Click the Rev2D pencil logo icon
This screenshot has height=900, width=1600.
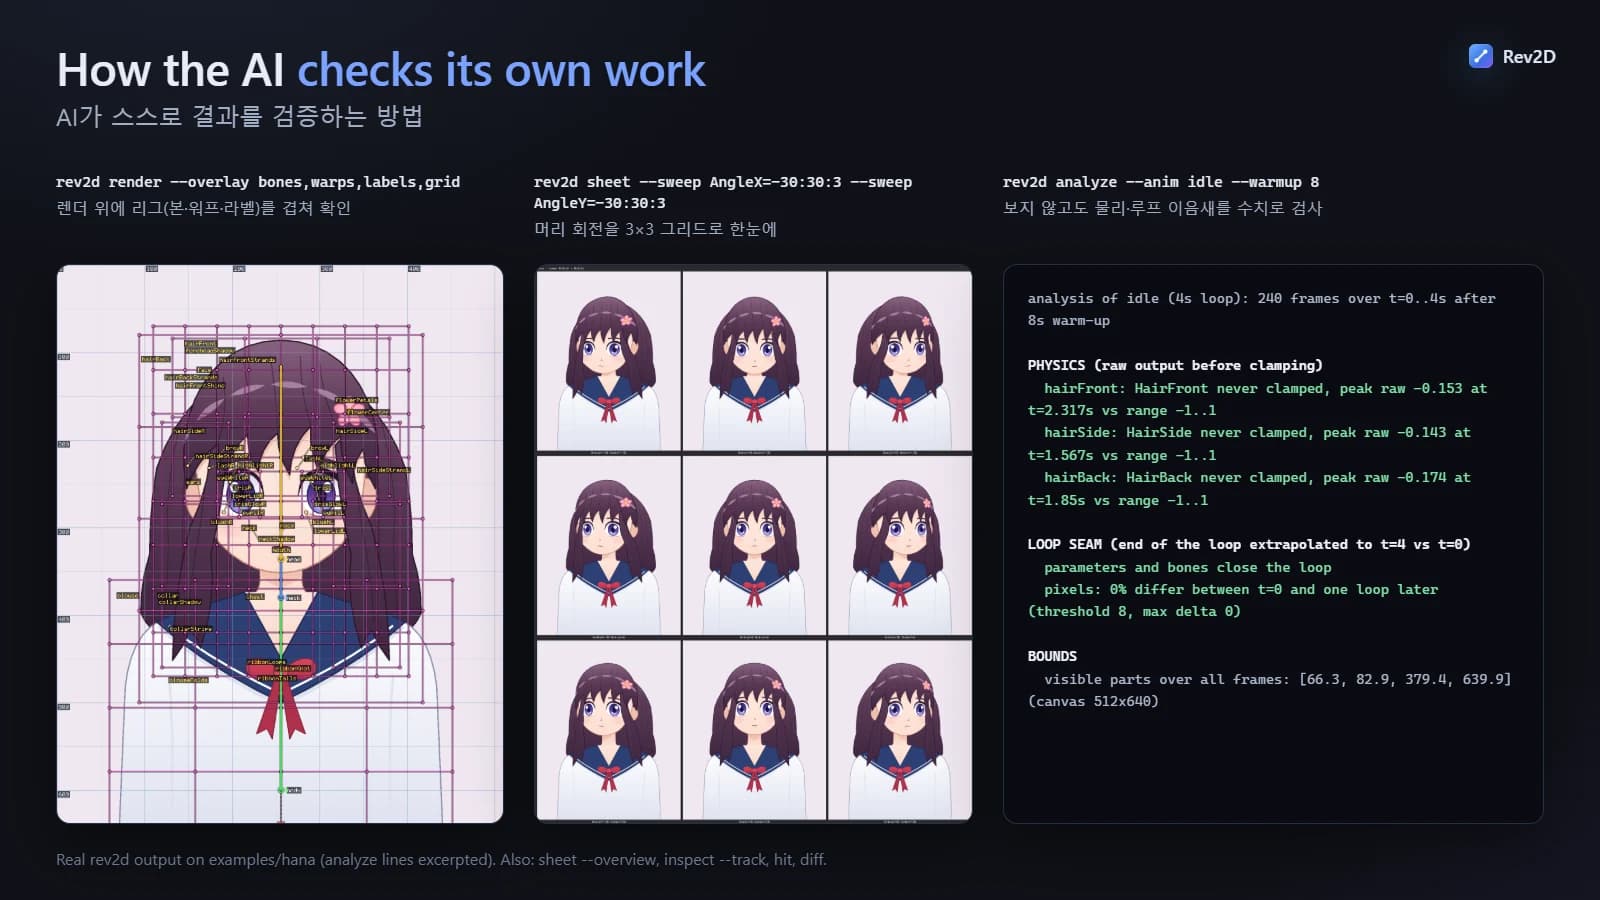(1480, 56)
